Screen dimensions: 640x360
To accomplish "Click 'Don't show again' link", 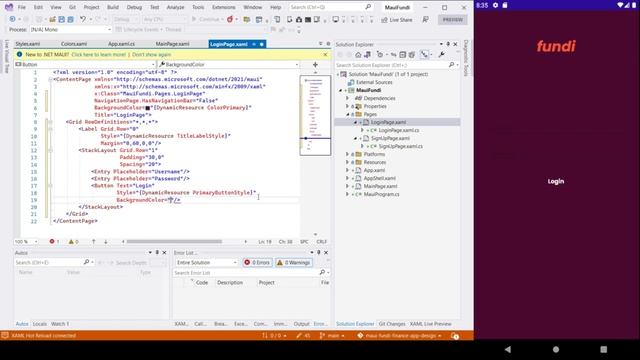I will coord(151,55).
